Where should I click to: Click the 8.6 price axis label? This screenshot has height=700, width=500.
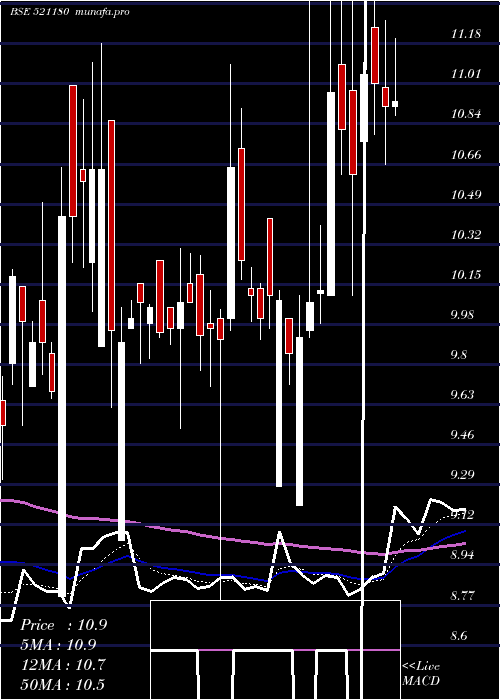coord(460,636)
